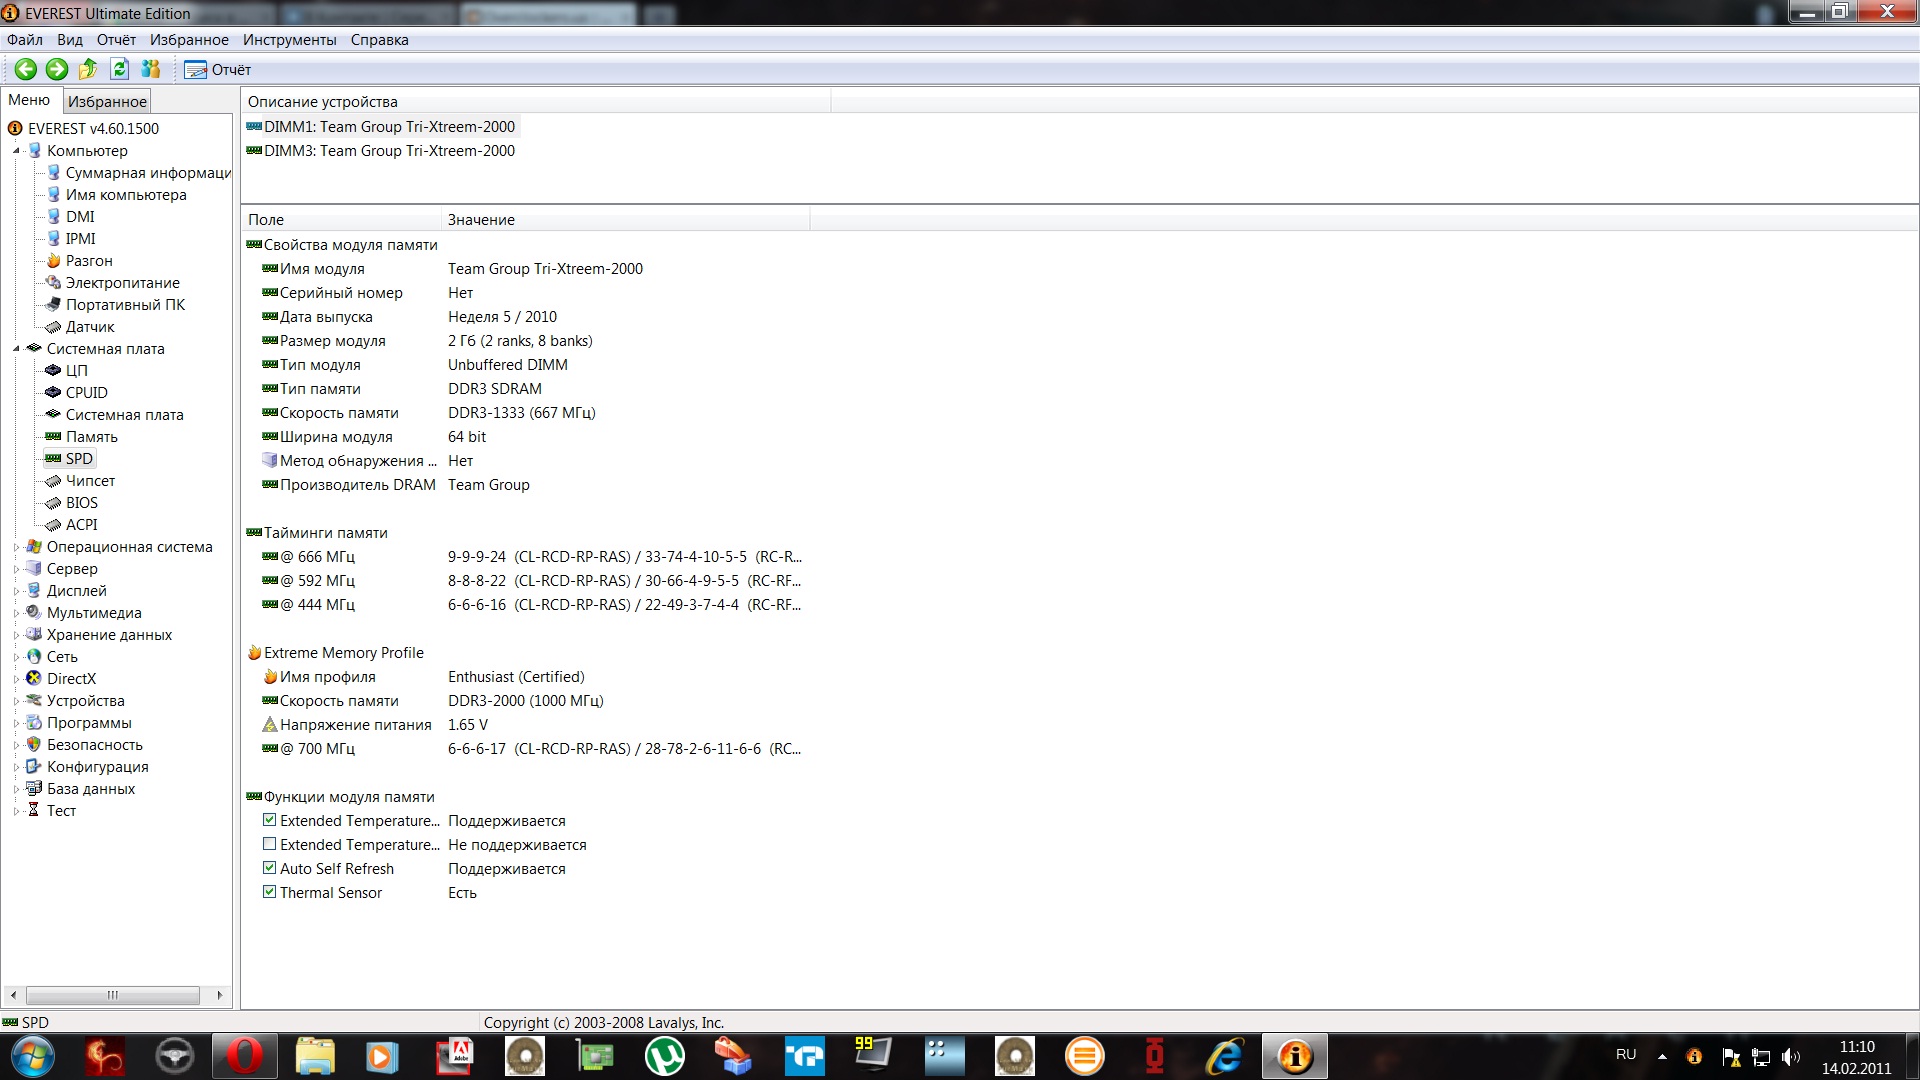1920x1080 pixels.
Task: Collapse the Системная плата tree node
Action: (16, 349)
